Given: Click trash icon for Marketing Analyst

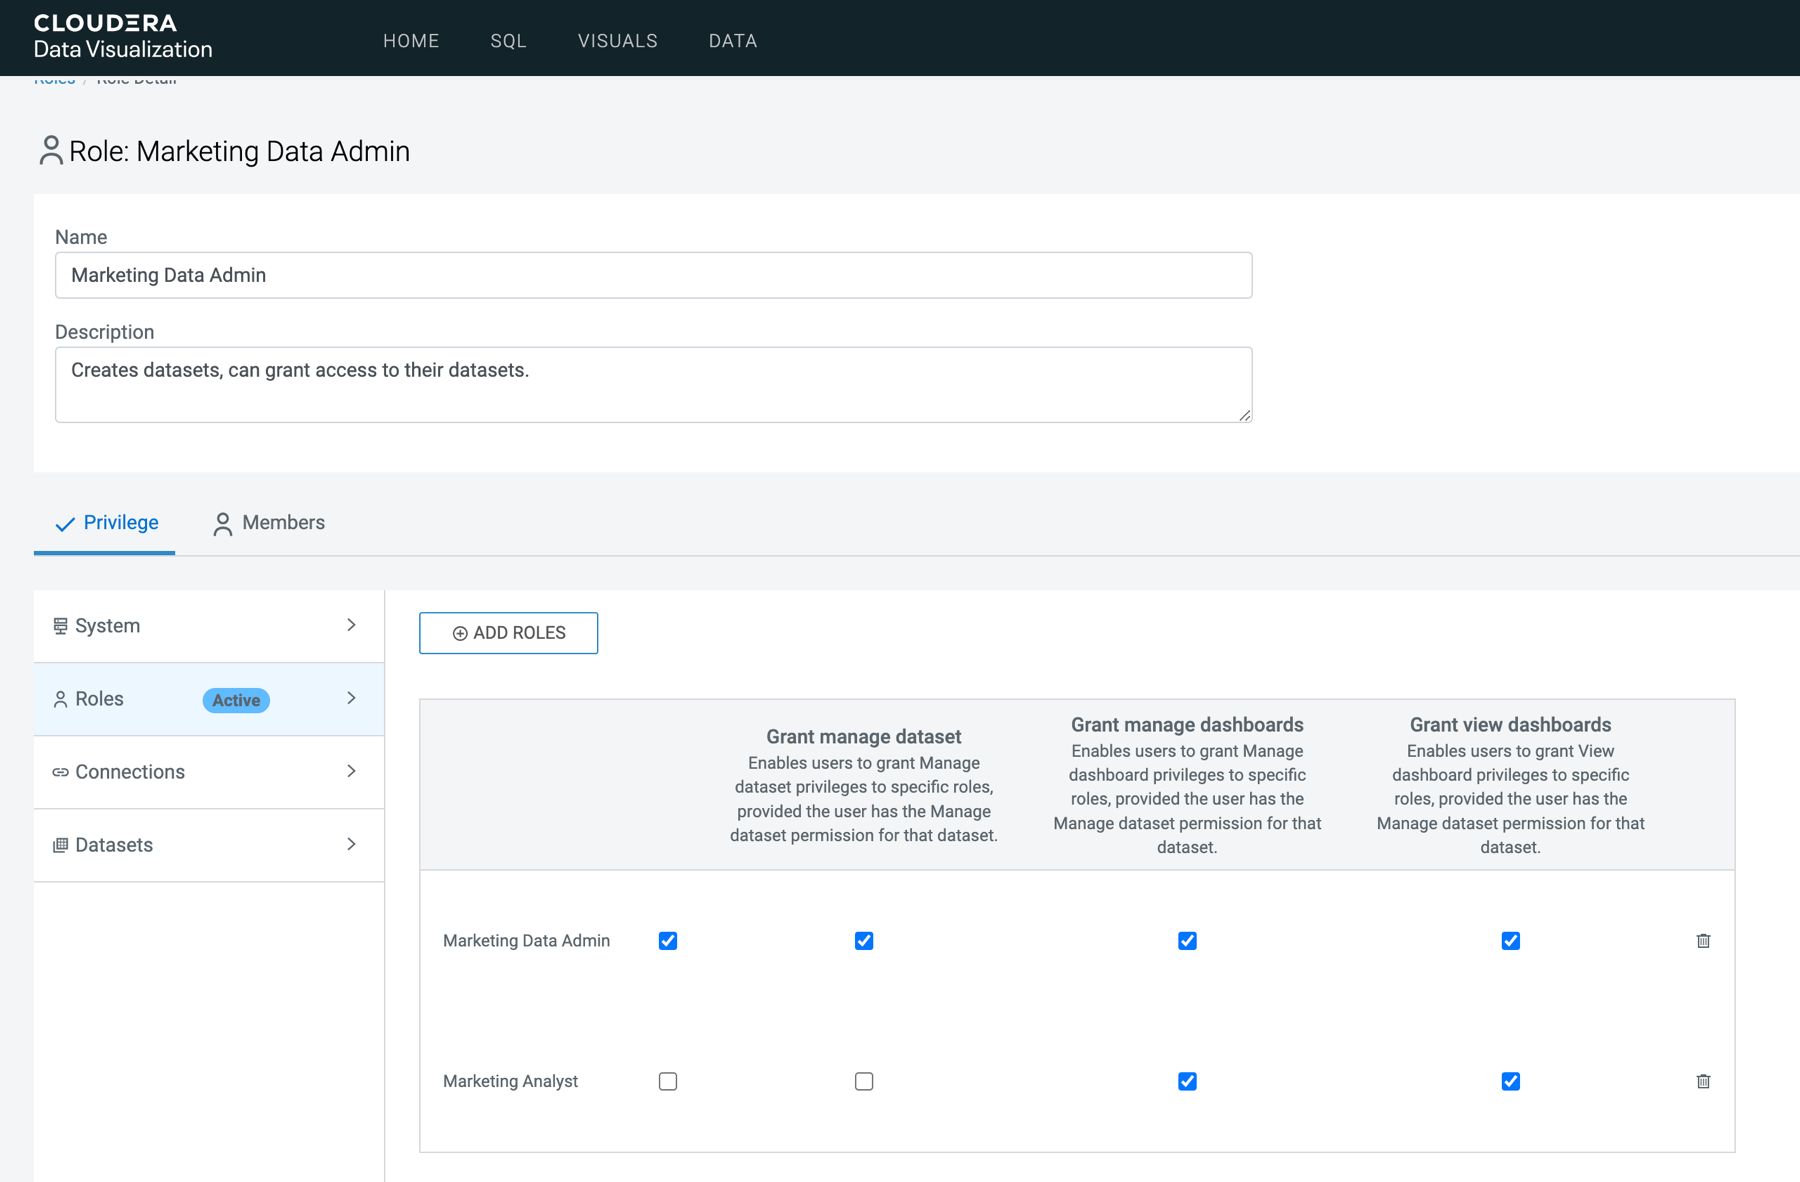Looking at the screenshot, I should click(x=1703, y=1081).
